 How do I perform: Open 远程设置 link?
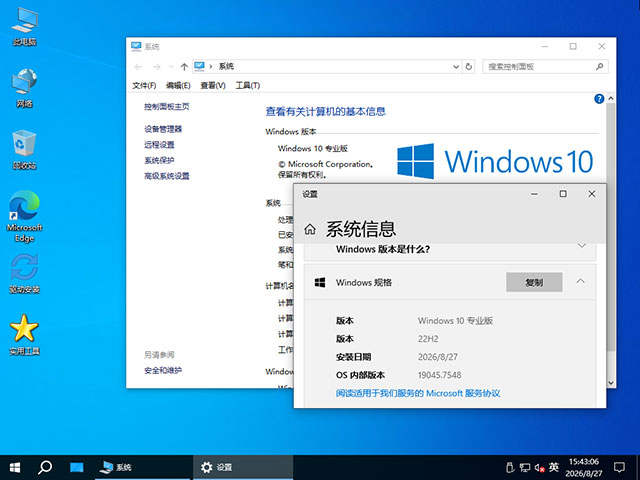click(x=159, y=144)
